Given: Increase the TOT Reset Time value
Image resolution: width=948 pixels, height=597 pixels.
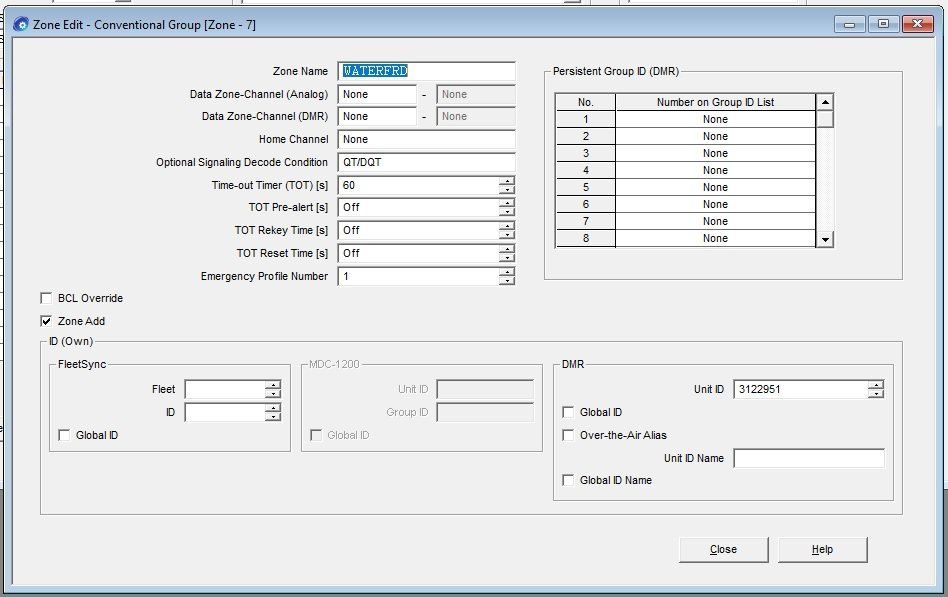Looking at the screenshot, I should point(507,249).
